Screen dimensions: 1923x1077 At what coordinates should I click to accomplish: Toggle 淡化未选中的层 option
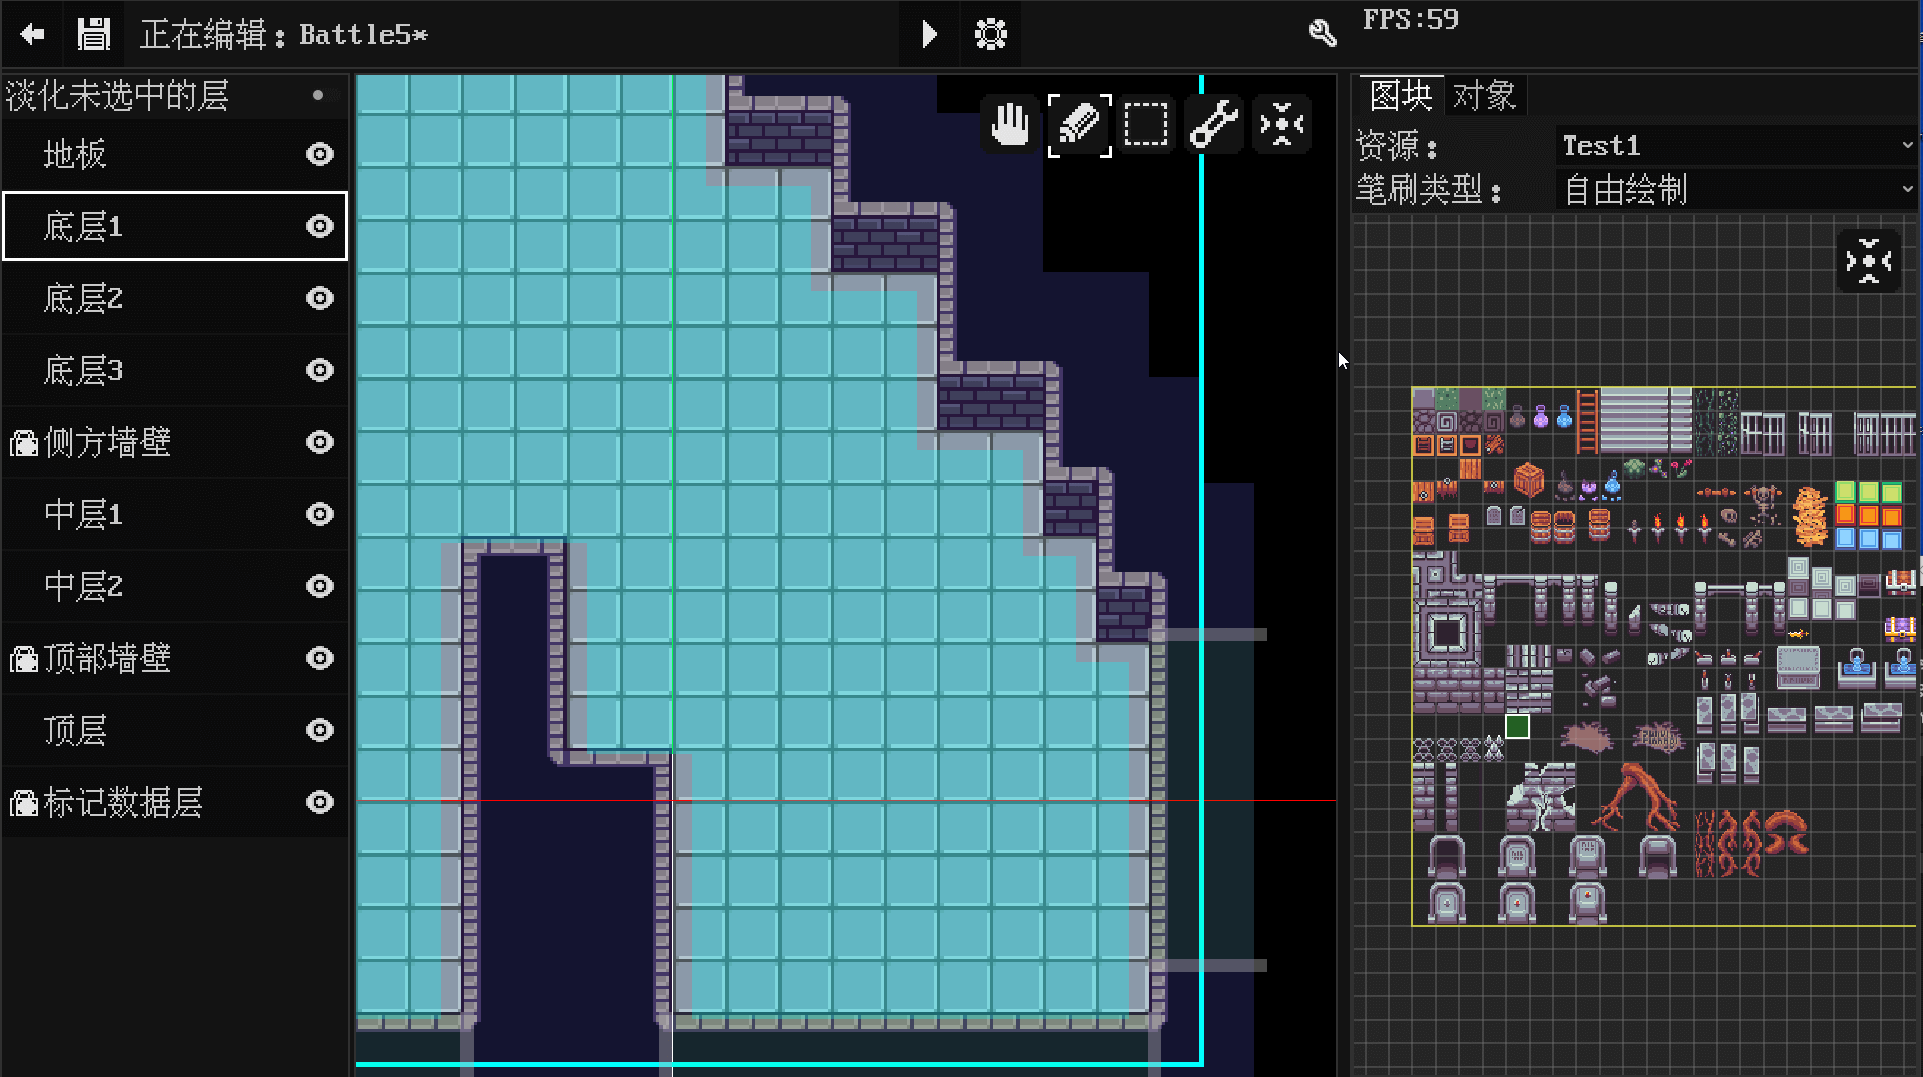pyautogui.click(x=318, y=95)
